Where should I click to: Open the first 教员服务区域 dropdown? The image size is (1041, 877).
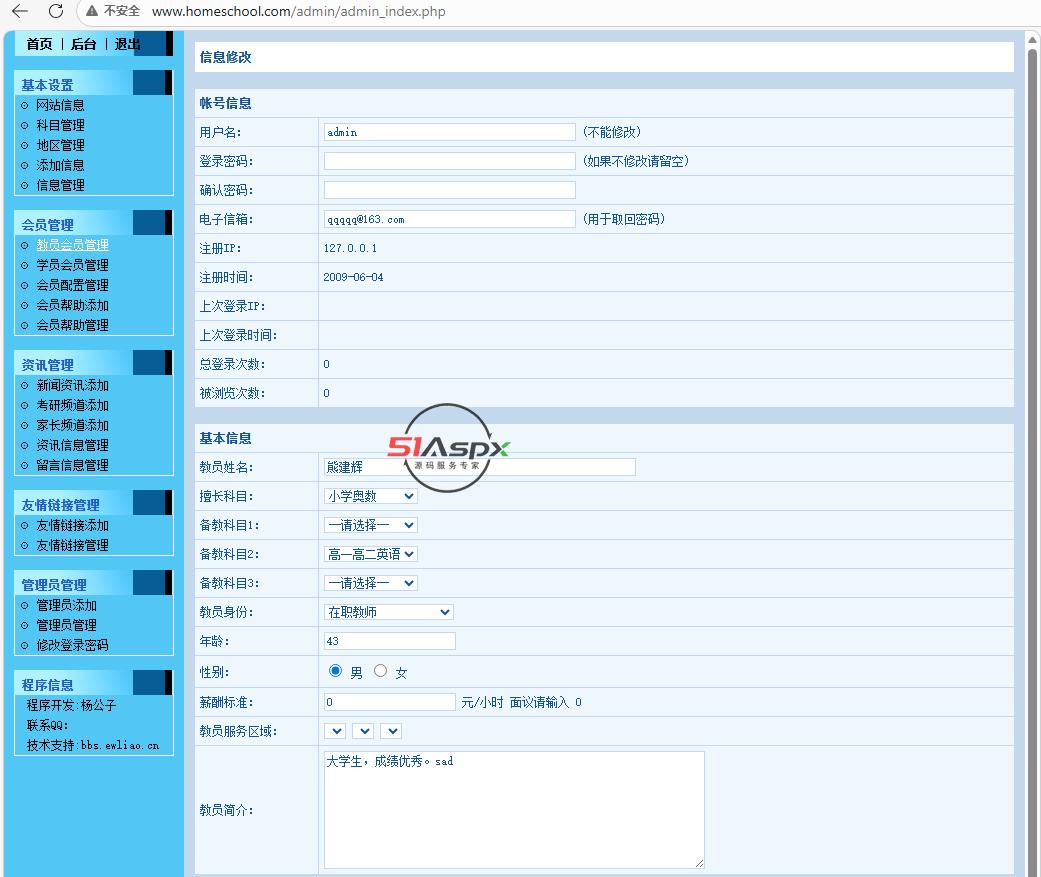tap(335, 731)
